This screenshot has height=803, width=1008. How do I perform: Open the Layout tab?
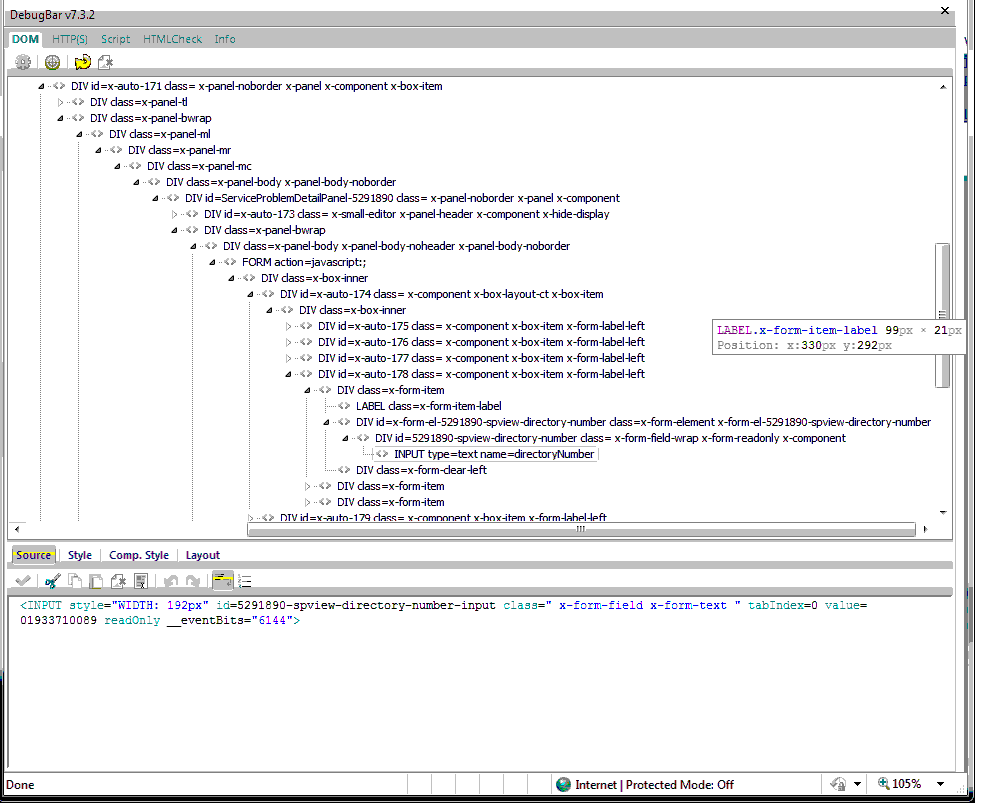tap(203, 555)
